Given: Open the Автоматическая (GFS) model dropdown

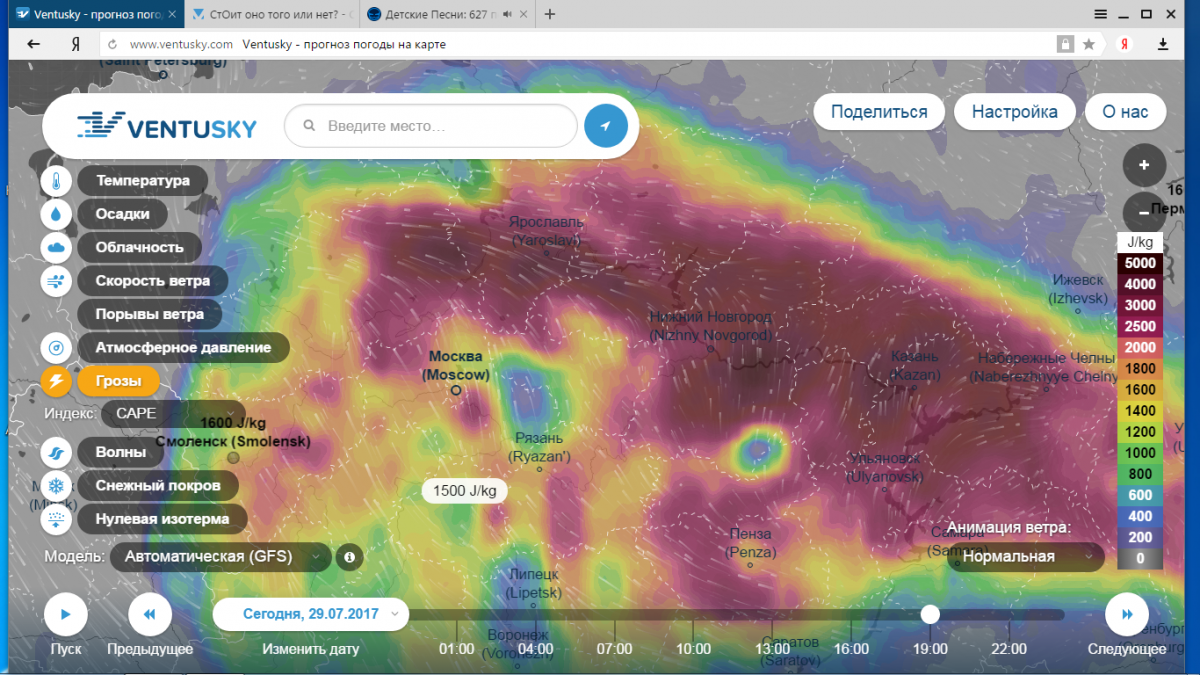Looking at the screenshot, I should 220,557.
